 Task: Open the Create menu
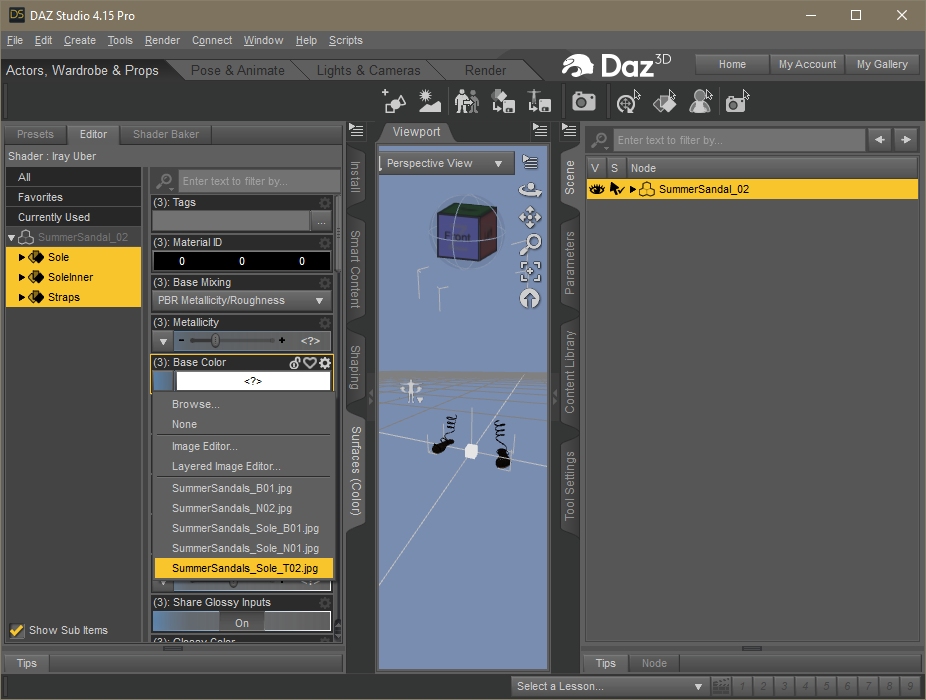80,40
